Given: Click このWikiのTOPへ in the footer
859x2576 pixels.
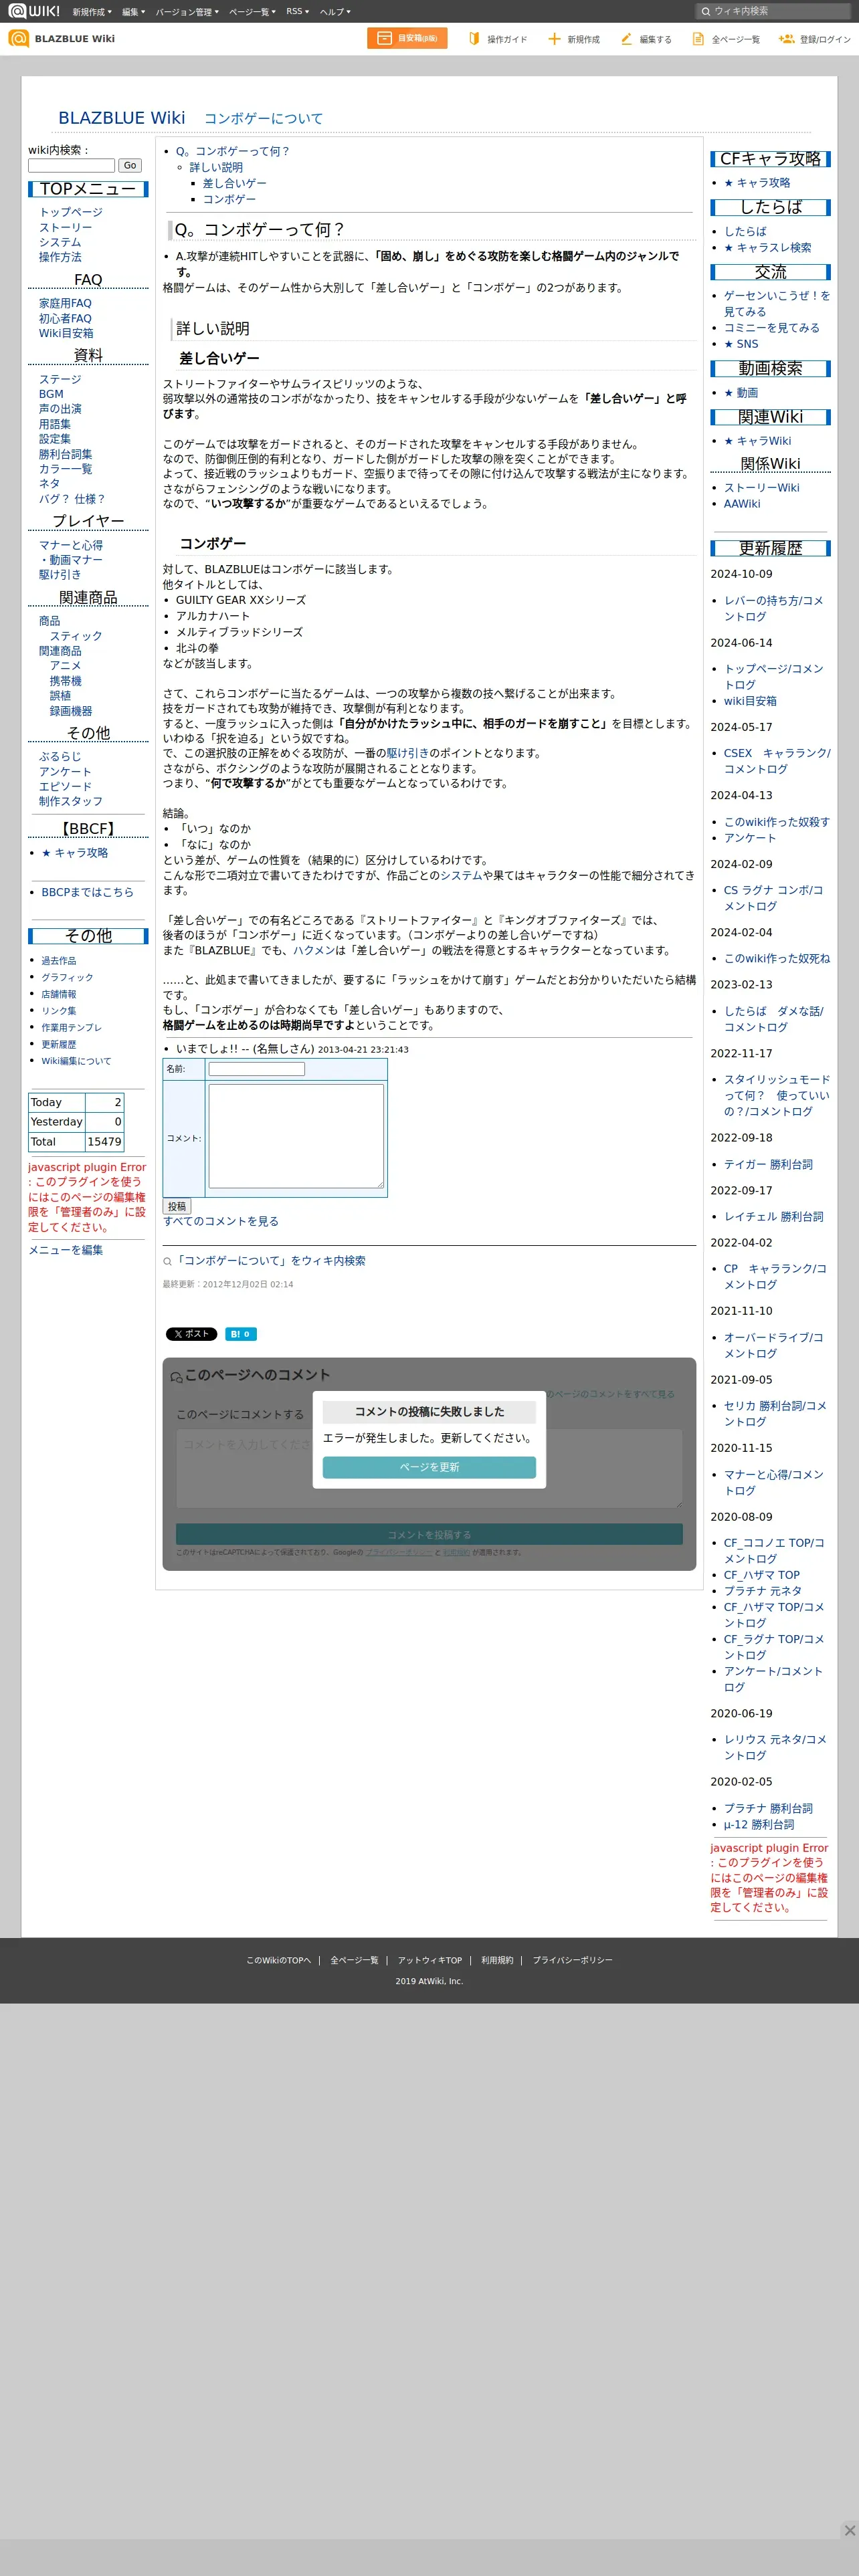Looking at the screenshot, I should 279,1960.
